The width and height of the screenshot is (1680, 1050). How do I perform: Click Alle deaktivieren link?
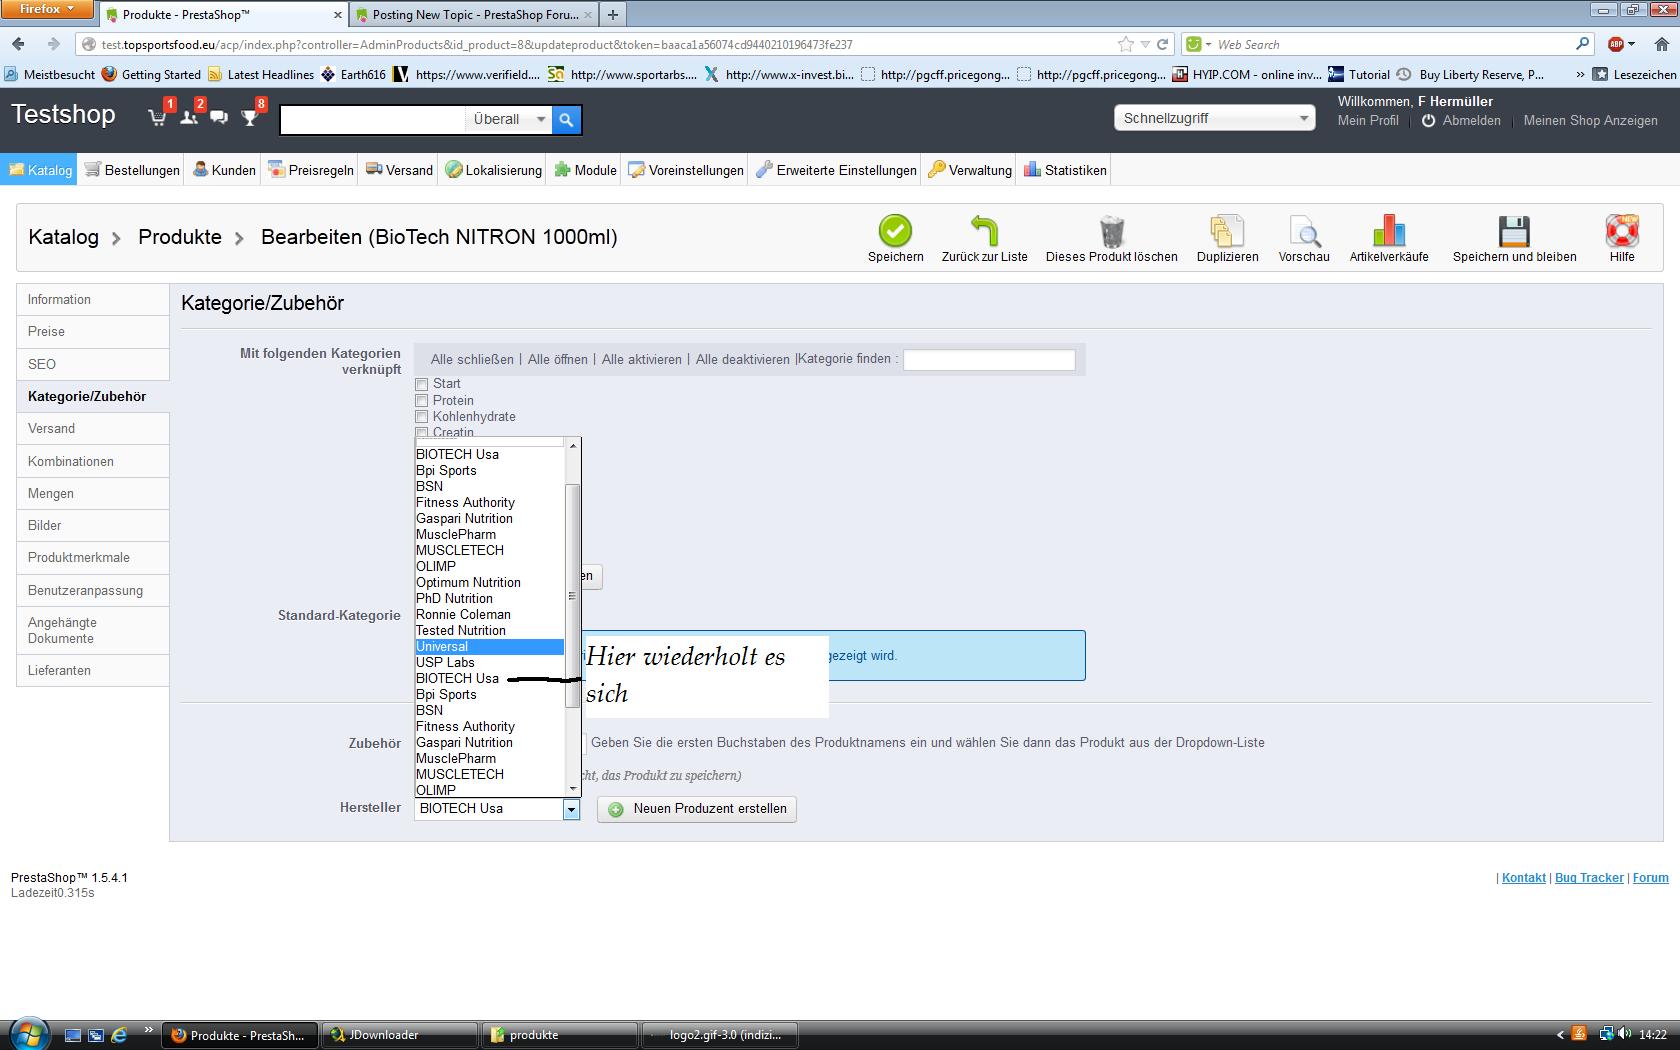(x=743, y=359)
